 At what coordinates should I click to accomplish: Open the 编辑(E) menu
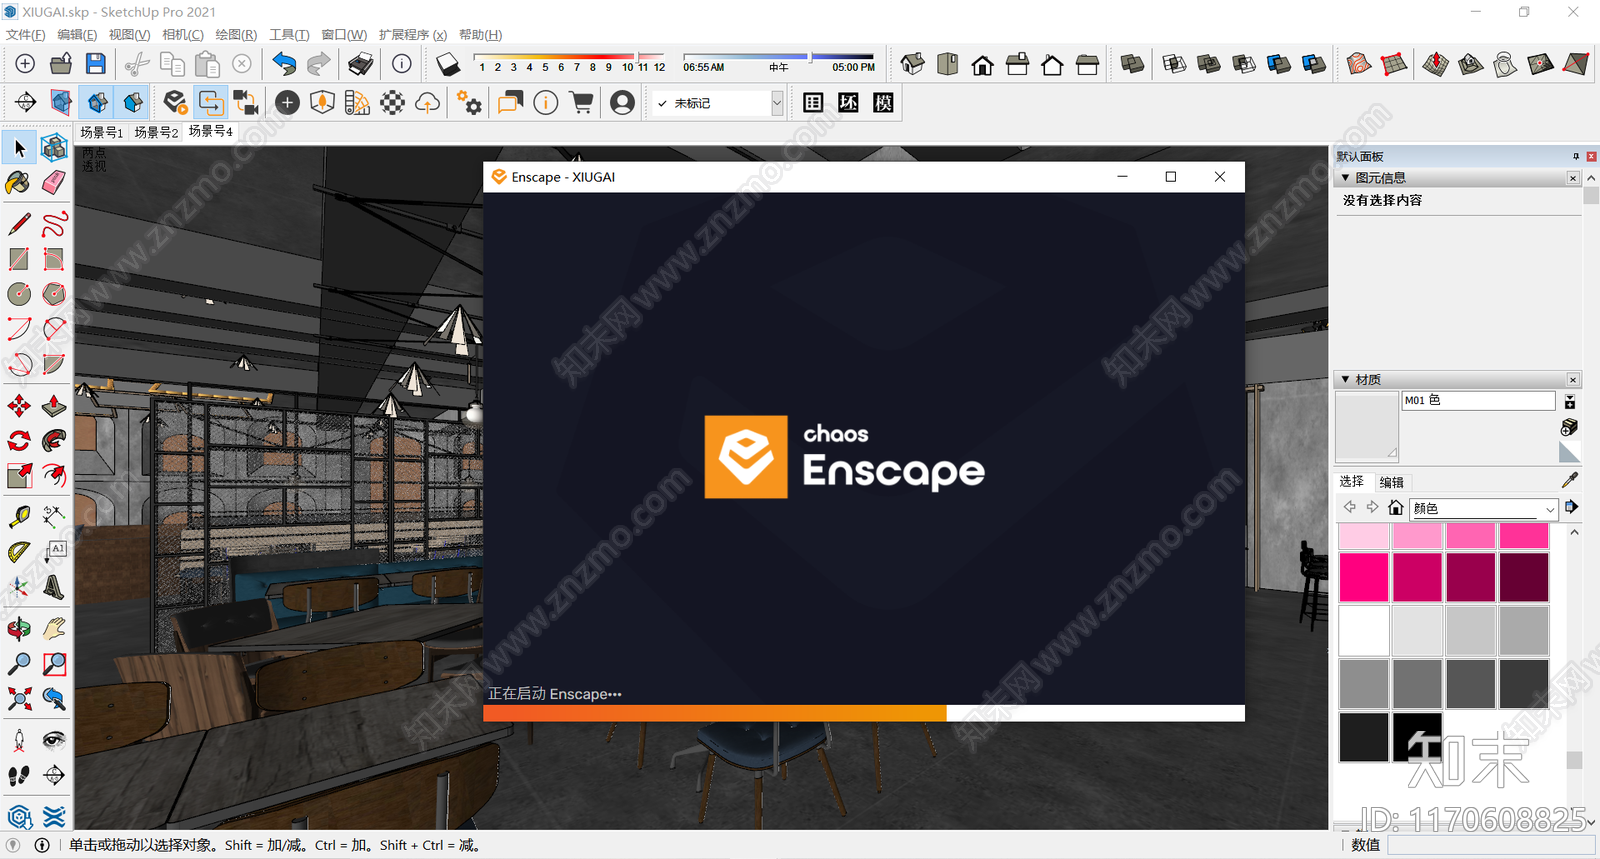(x=77, y=34)
